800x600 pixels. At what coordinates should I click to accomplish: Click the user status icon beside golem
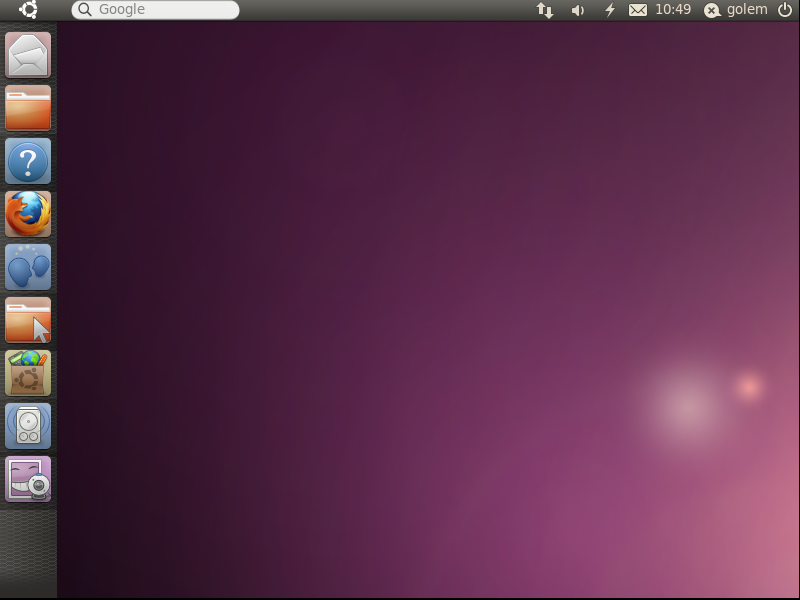coord(711,10)
